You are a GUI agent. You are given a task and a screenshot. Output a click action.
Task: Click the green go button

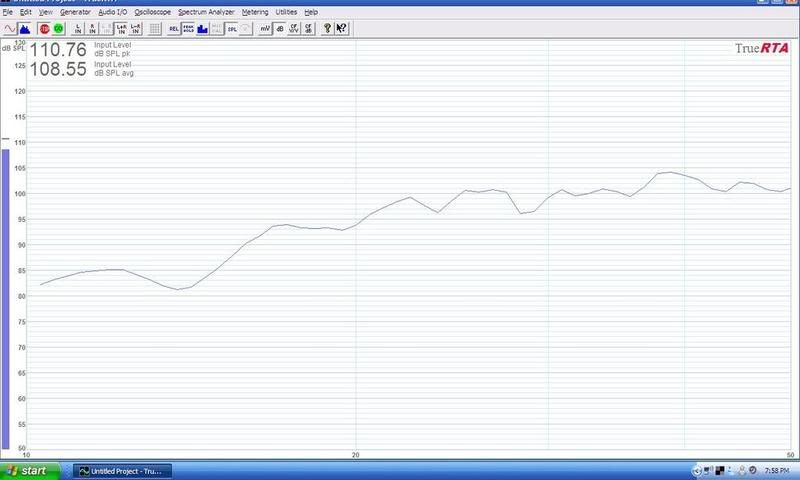point(59,29)
